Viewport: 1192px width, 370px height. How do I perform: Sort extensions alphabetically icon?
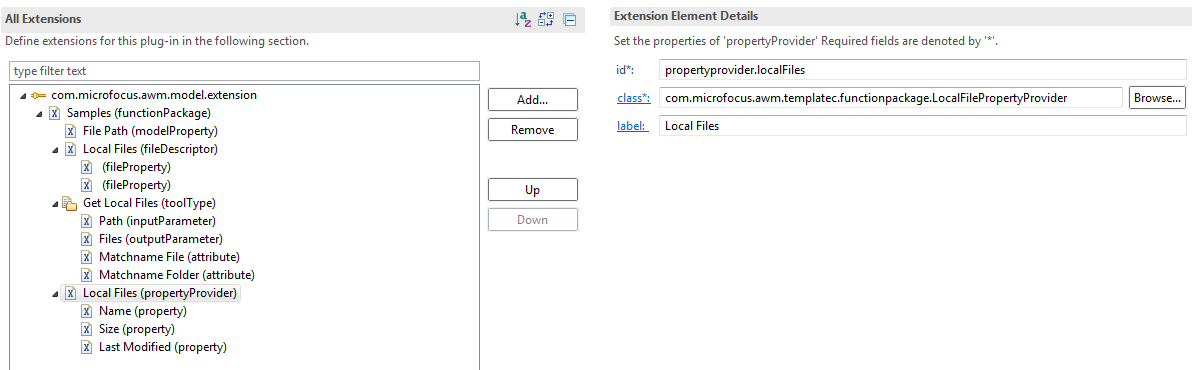tap(523, 21)
